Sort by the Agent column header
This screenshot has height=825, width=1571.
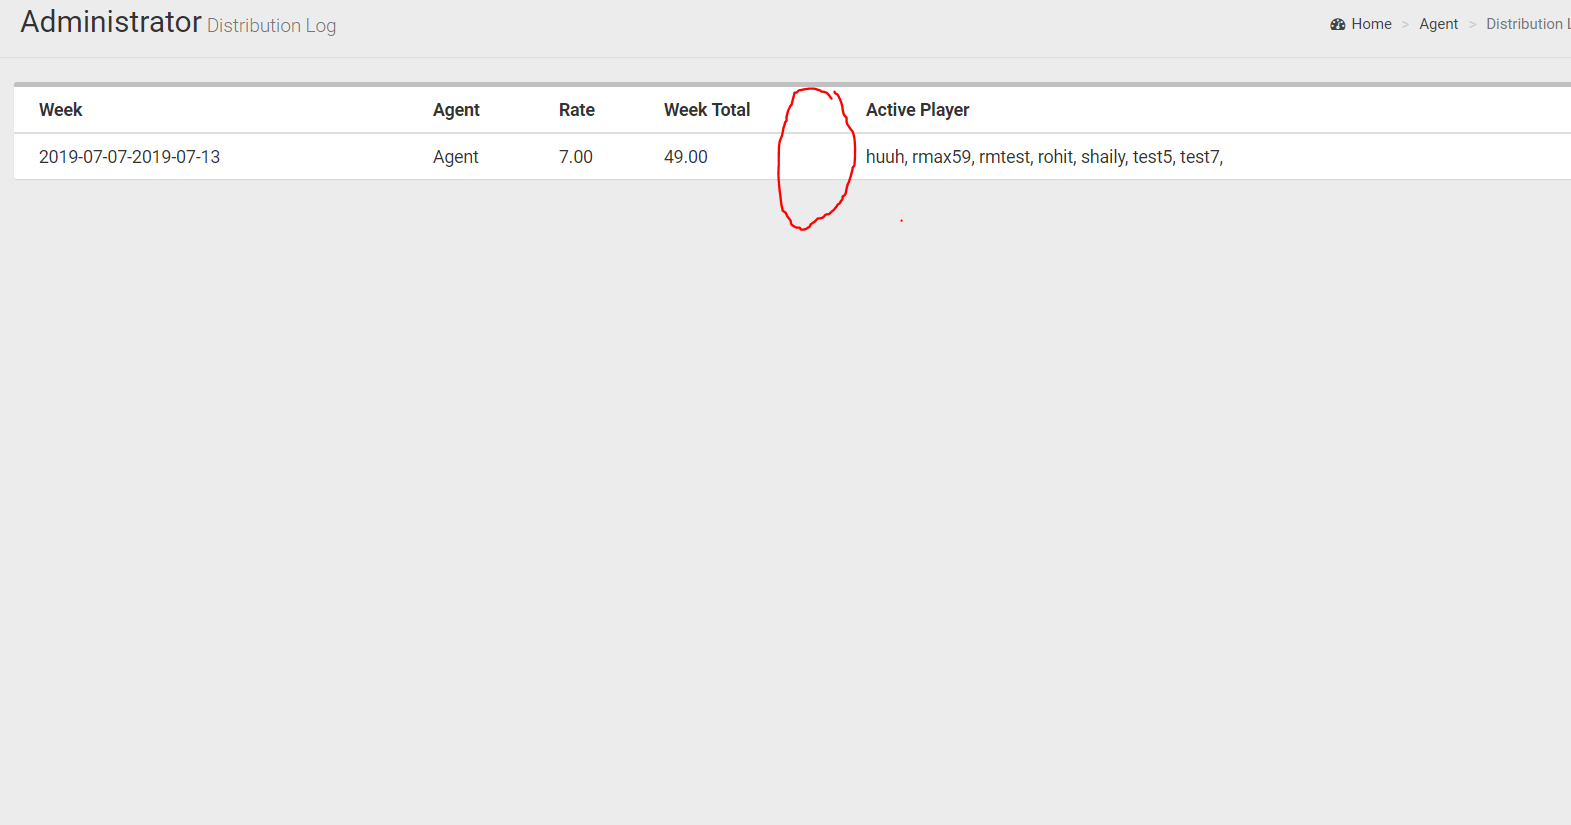click(x=456, y=110)
